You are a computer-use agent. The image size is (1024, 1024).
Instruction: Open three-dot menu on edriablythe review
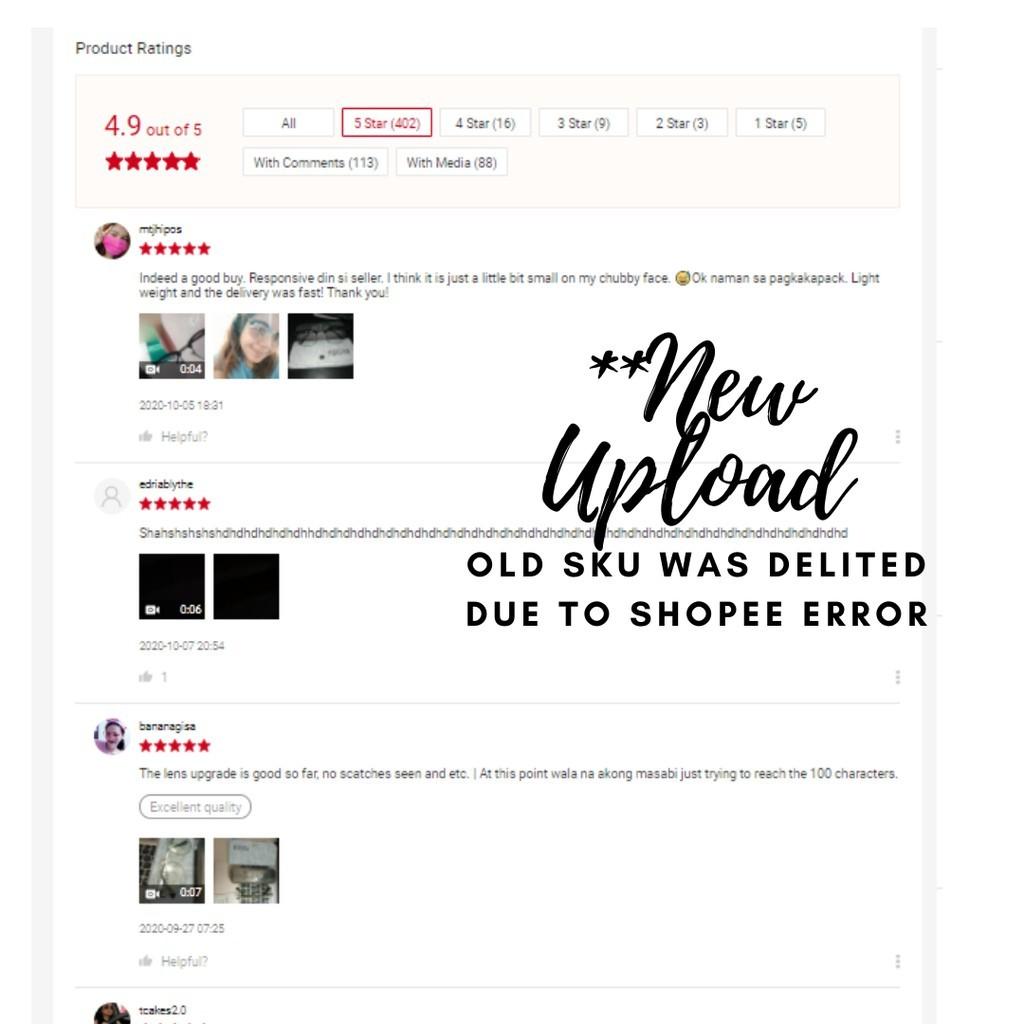(898, 677)
